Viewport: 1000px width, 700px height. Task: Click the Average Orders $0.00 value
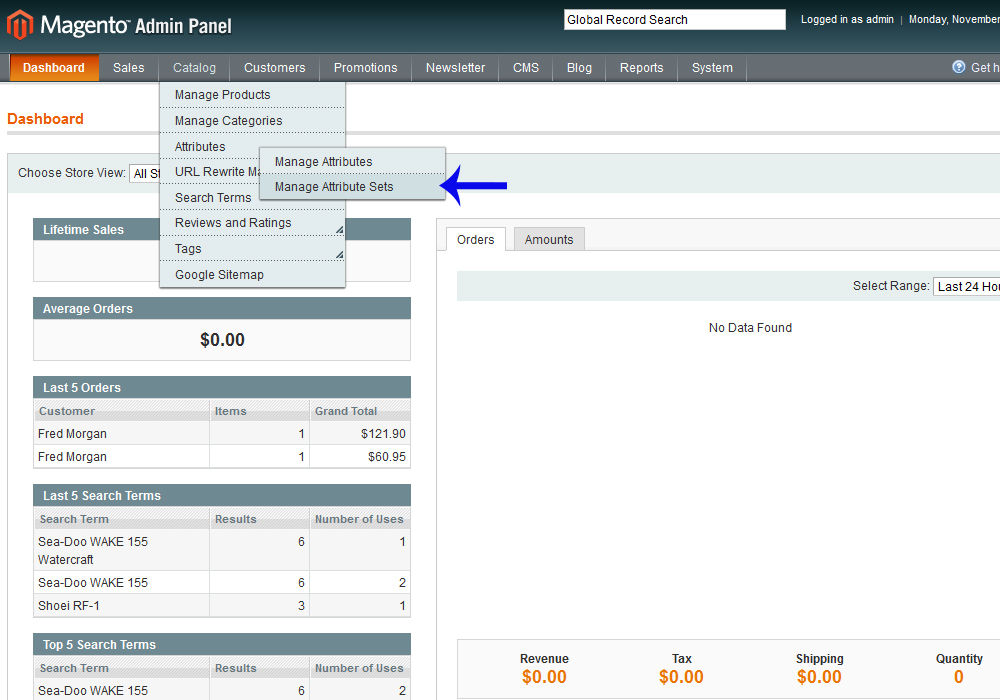(x=223, y=340)
